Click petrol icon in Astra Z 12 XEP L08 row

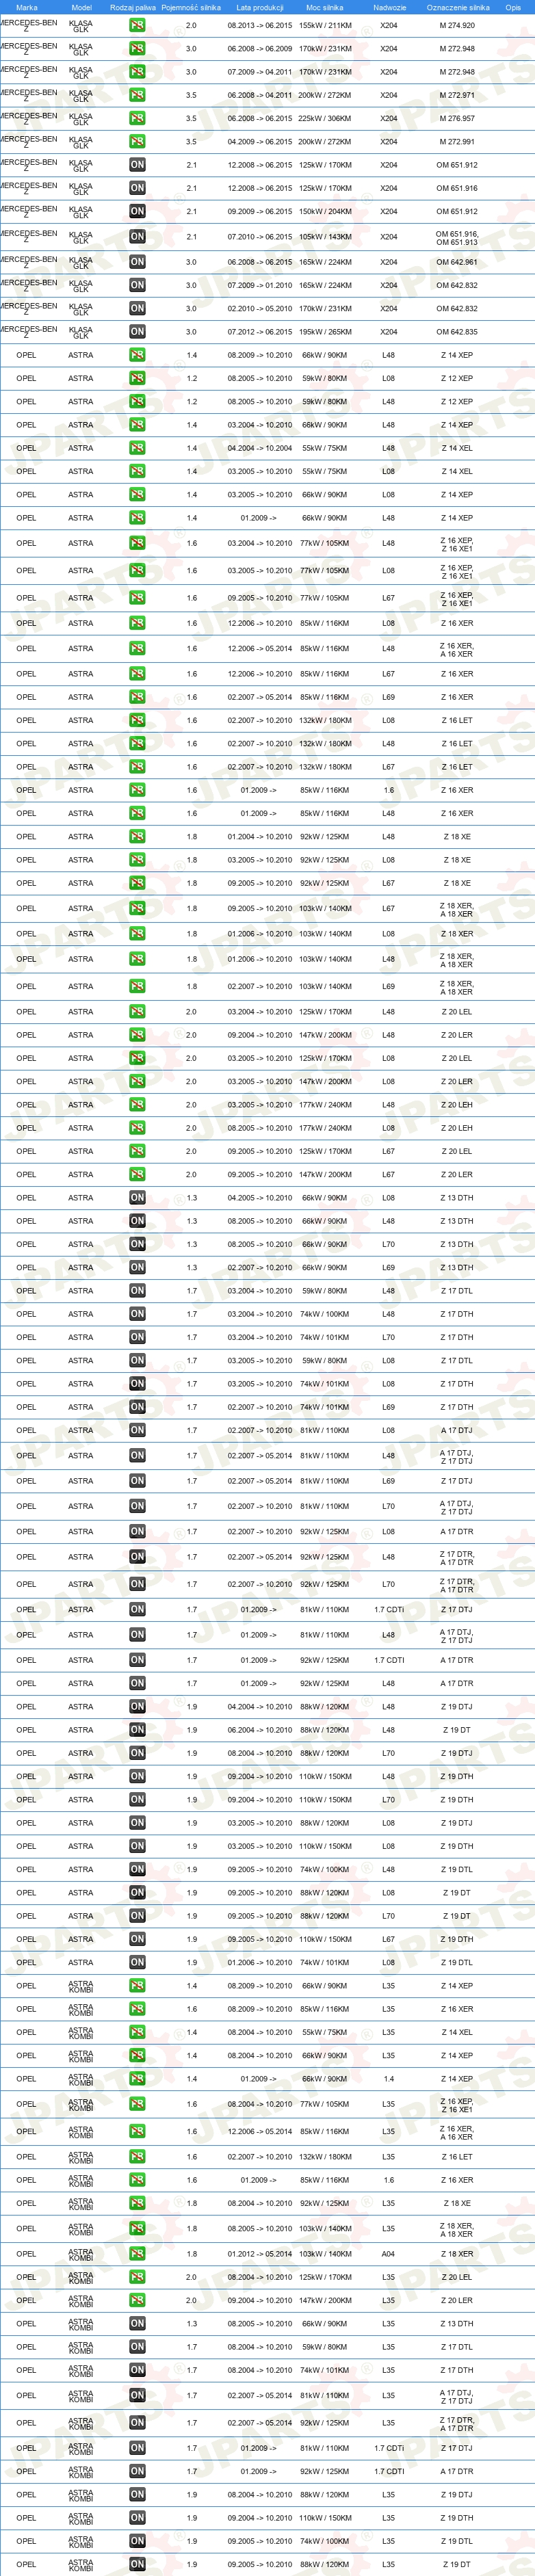(x=137, y=378)
